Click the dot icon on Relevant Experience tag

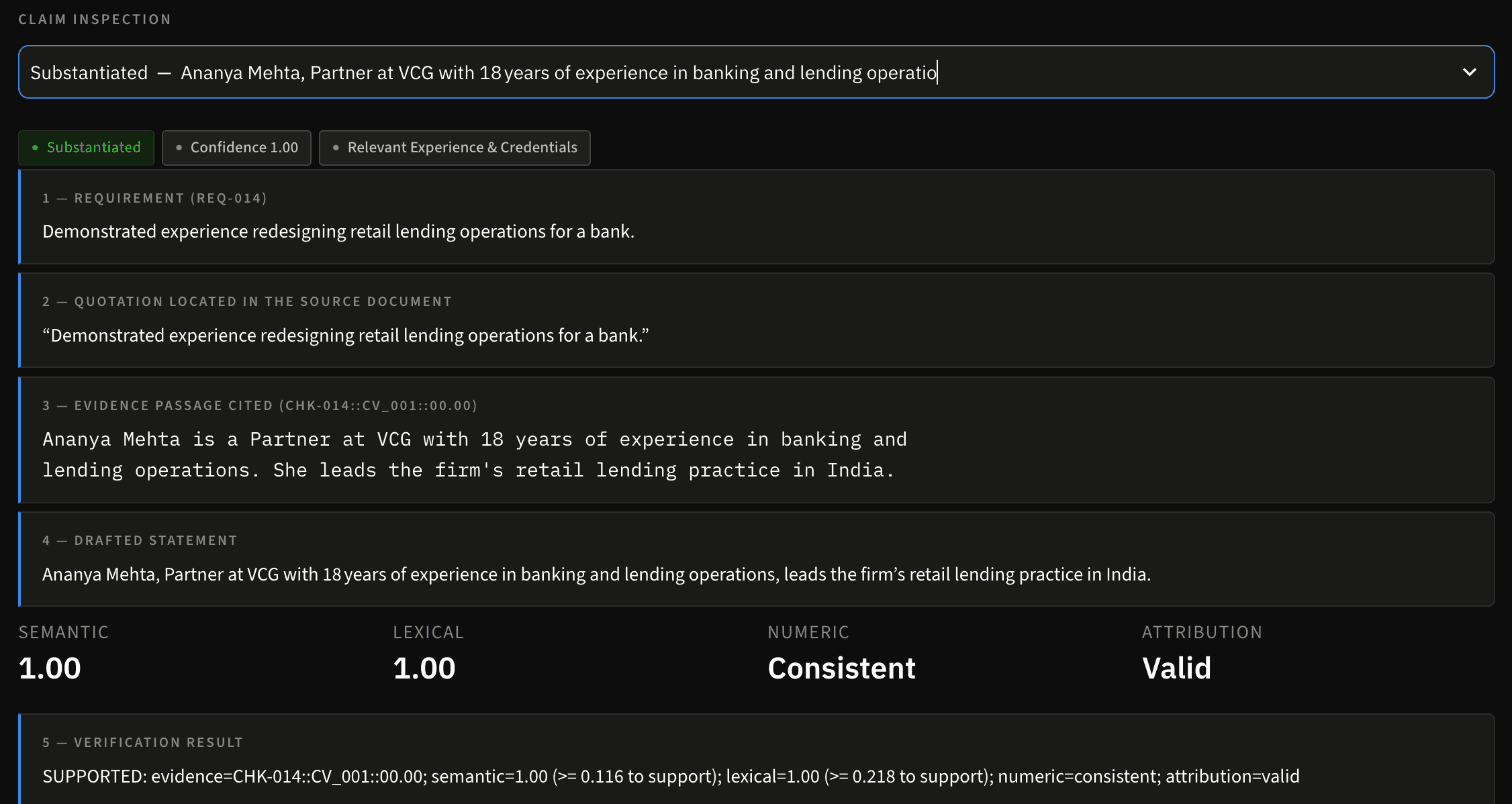336,147
